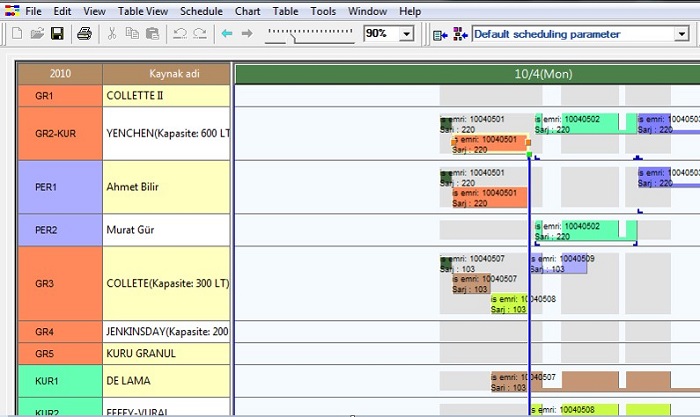This screenshot has width=700, height=417.
Task: Click the Open folder icon
Action: pos(37,33)
